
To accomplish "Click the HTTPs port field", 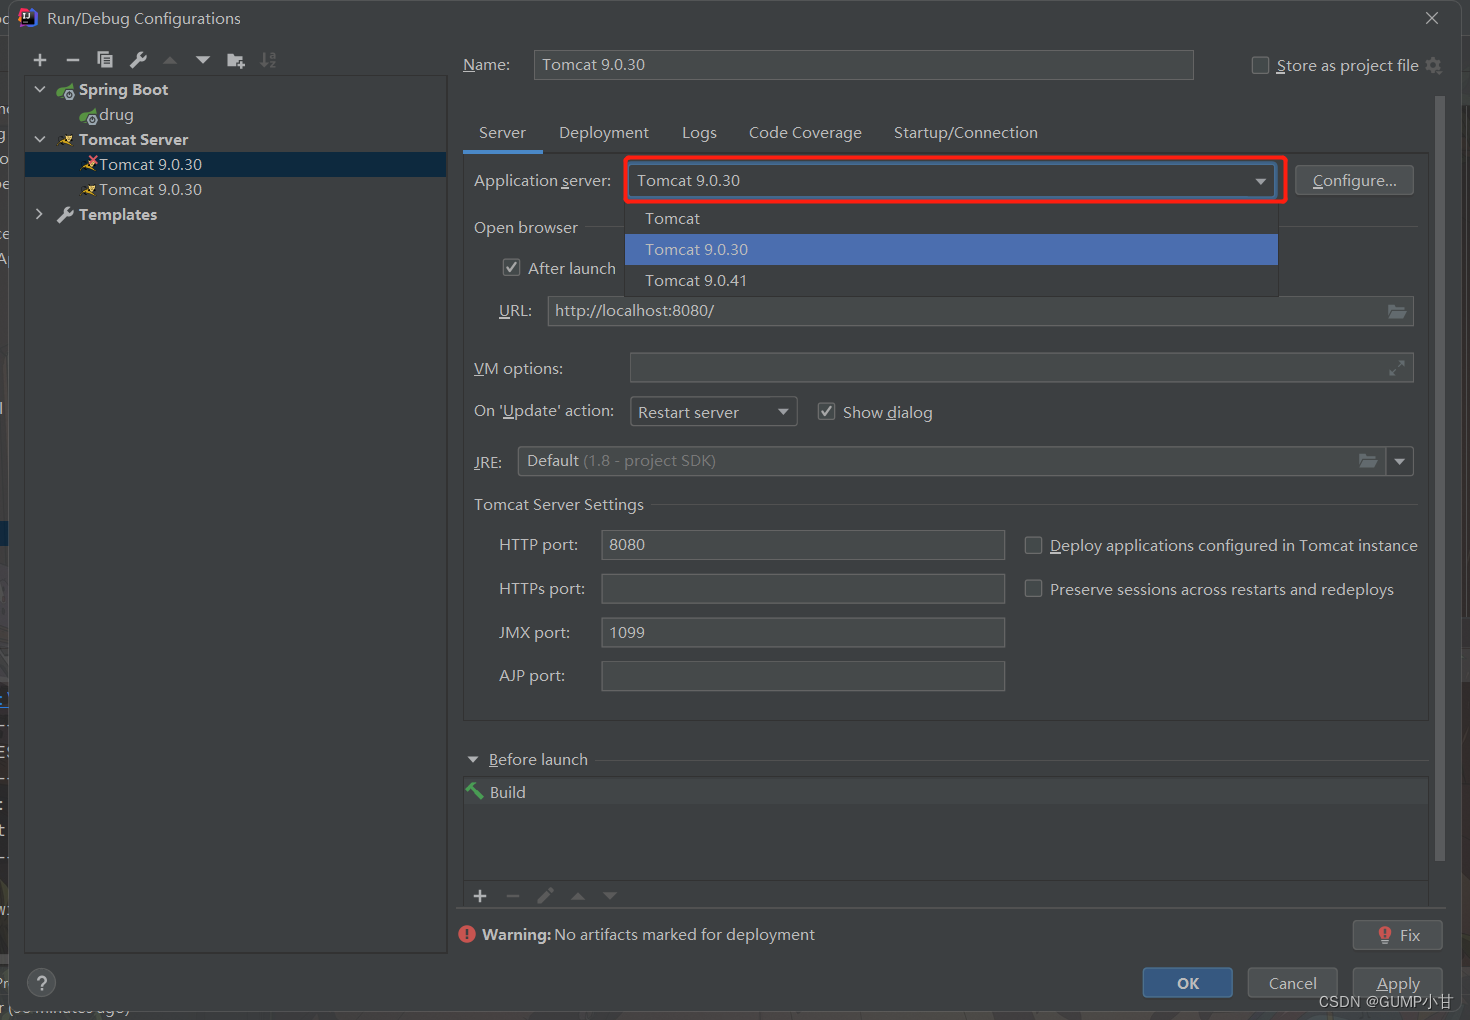I will coord(803,589).
